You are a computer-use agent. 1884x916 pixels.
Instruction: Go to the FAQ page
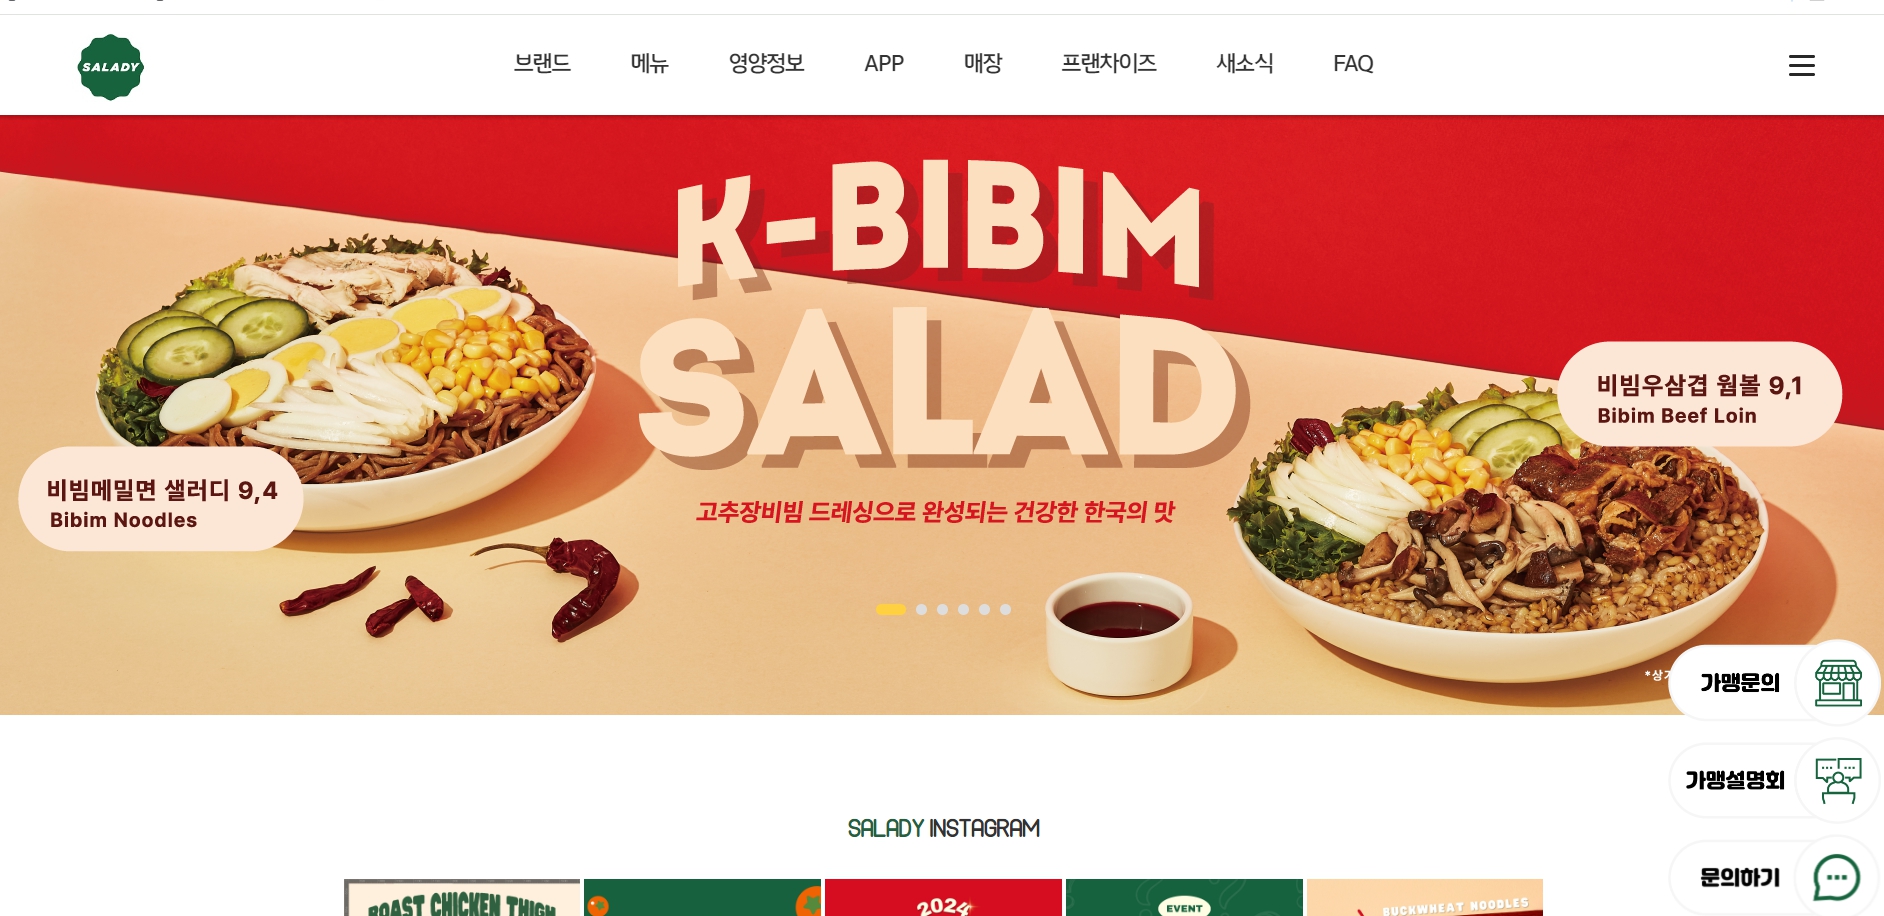(1353, 64)
